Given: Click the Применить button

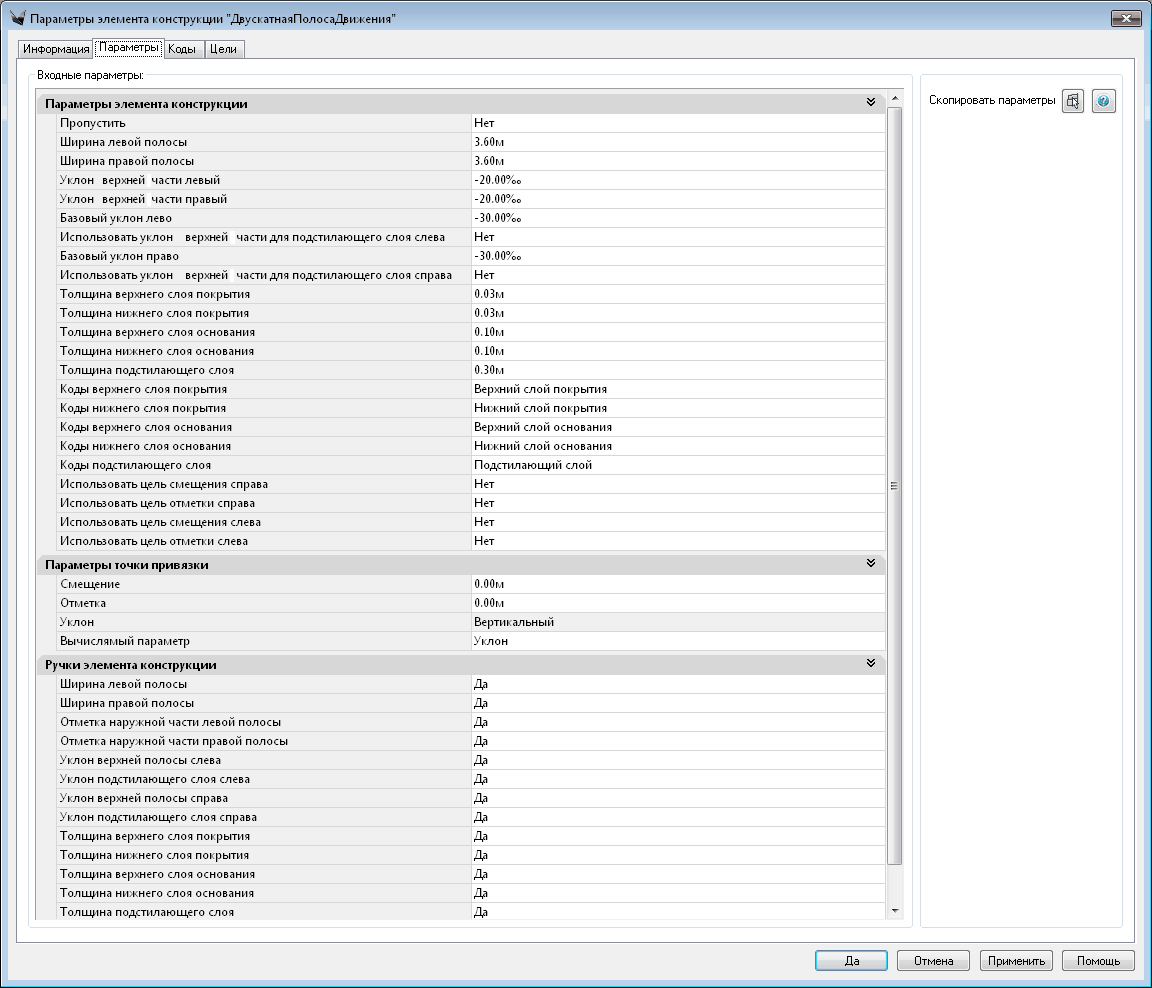Looking at the screenshot, I should click(x=1016, y=961).
